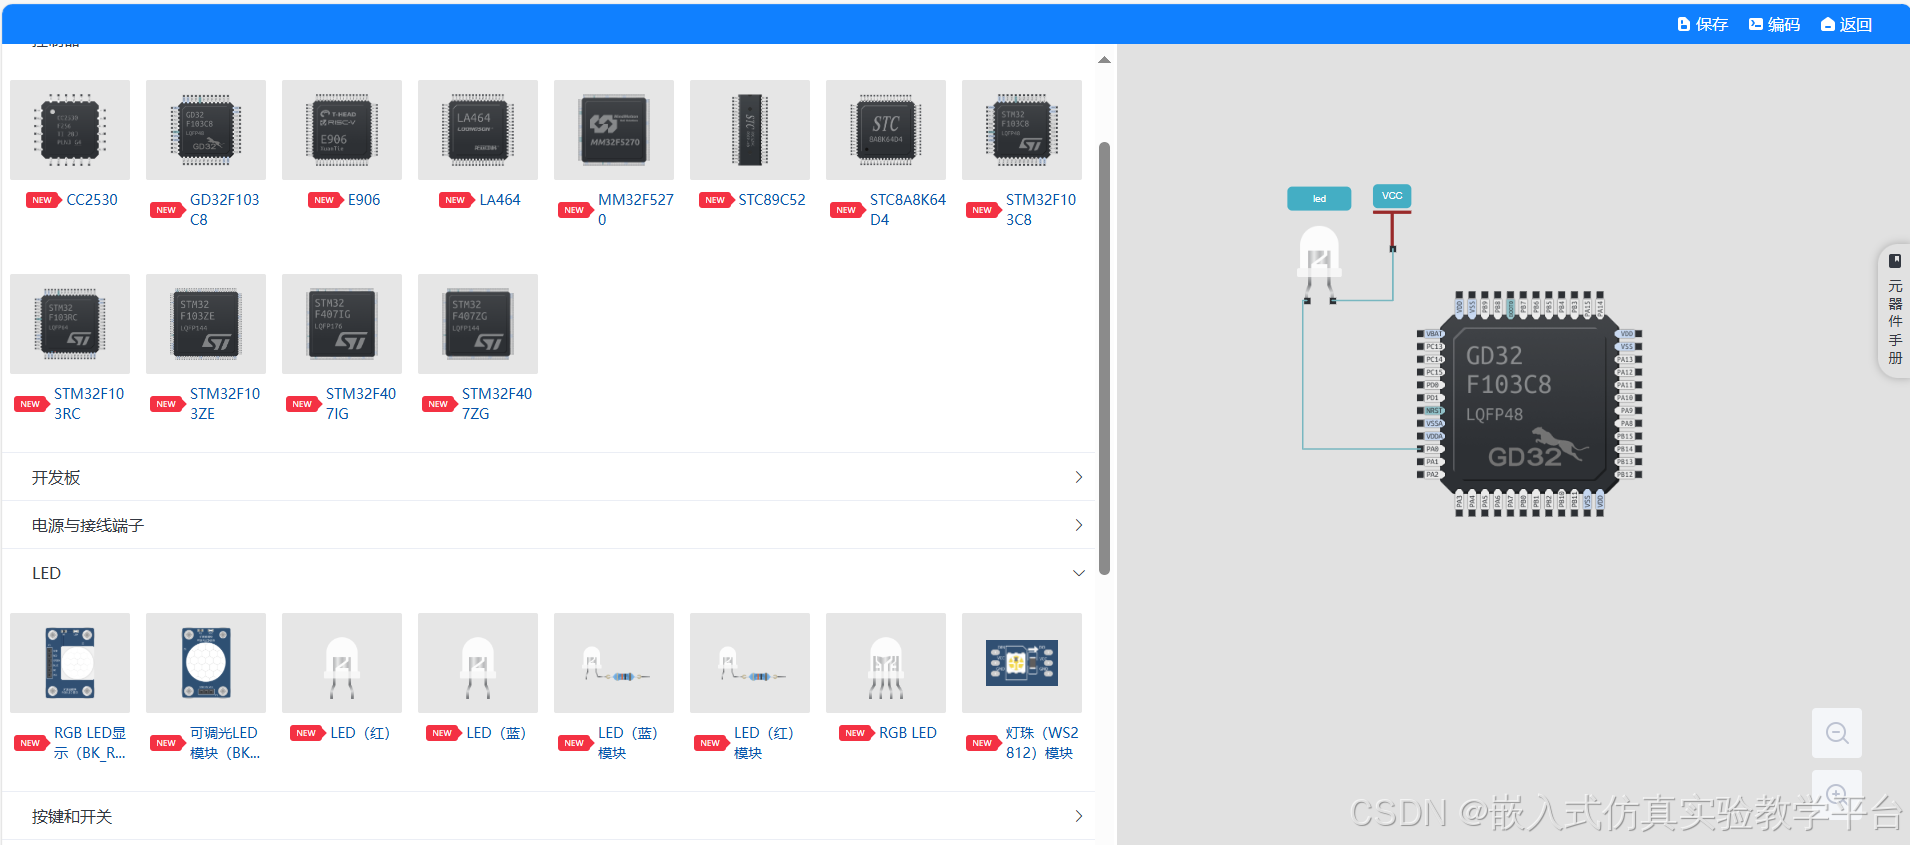Pick the MM32F5270 chip image
Screen dimensions: 1910x845
click(614, 130)
